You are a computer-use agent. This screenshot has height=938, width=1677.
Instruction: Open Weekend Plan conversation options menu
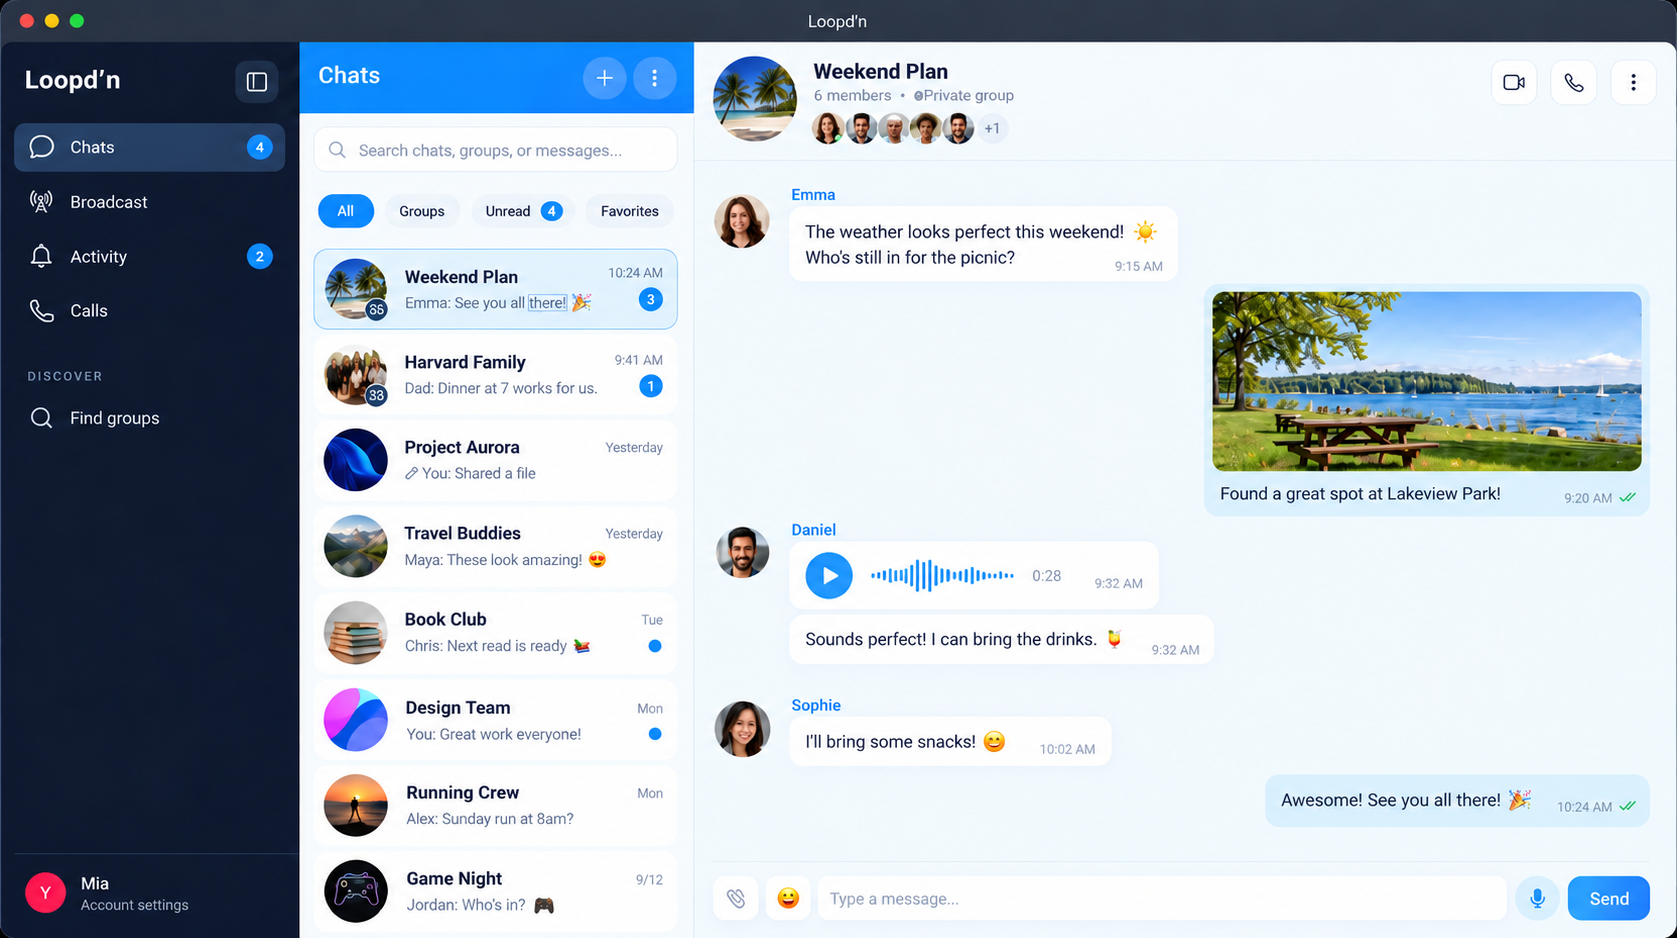point(1634,83)
